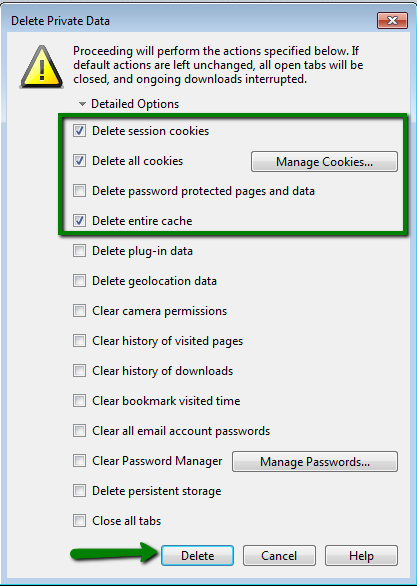The width and height of the screenshot is (417, 586).
Task: Uncheck Delete session cookies
Action: pos(79,131)
